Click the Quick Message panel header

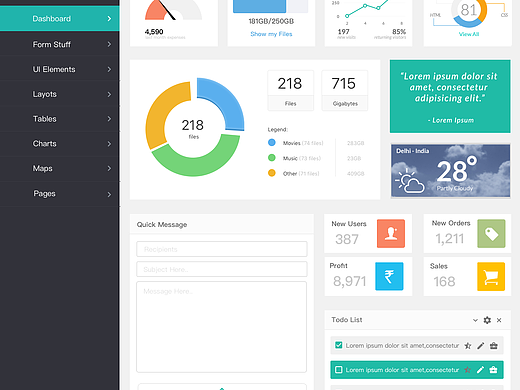(222, 224)
